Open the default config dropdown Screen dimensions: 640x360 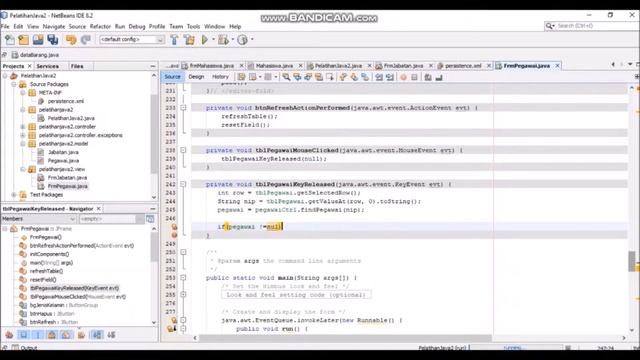click(x=132, y=40)
